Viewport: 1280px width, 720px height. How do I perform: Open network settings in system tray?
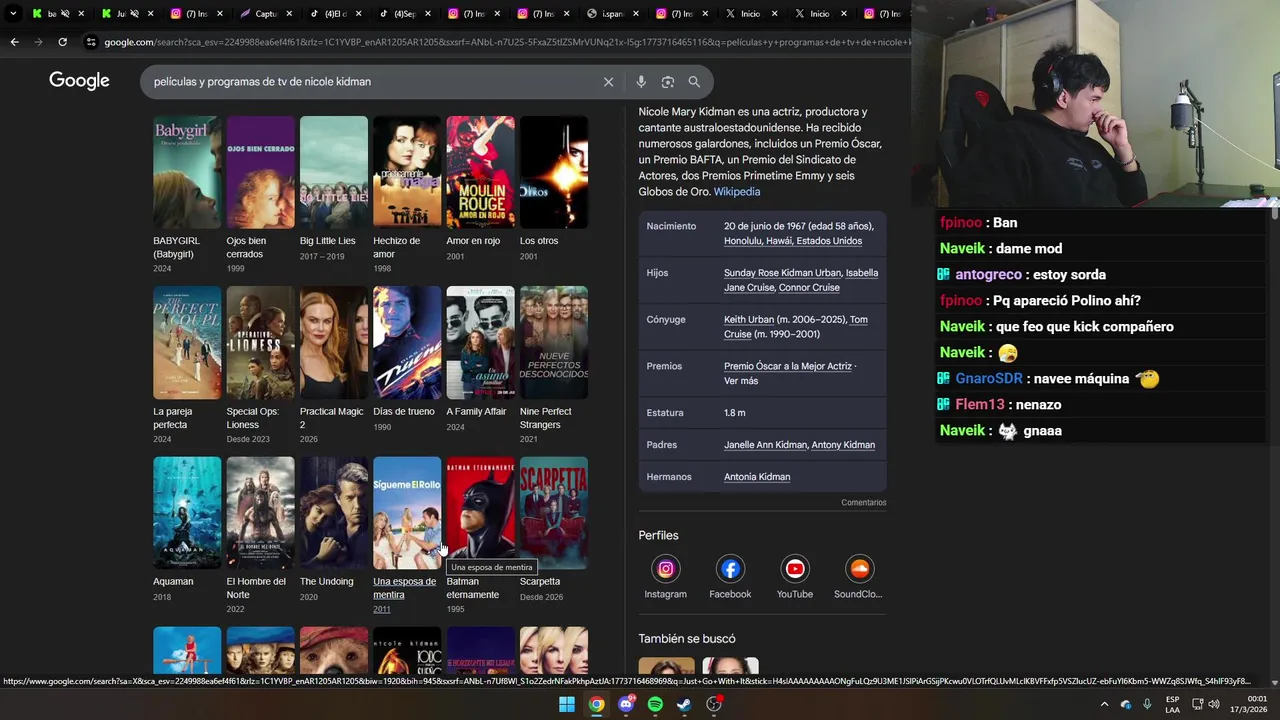point(1197,704)
